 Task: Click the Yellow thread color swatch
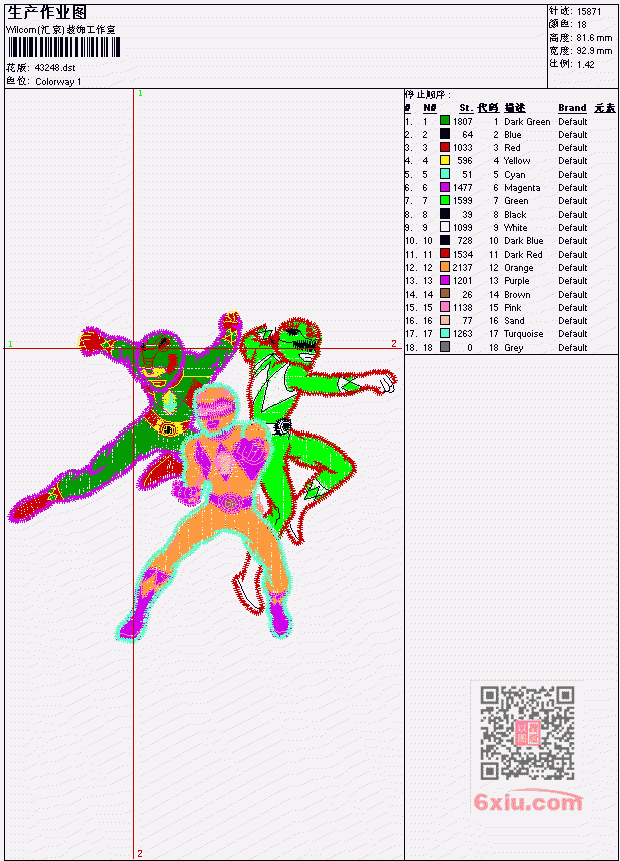point(445,160)
